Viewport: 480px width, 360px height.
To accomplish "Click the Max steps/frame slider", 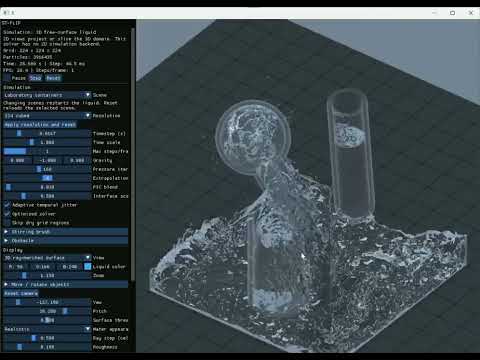I will tap(47, 151).
